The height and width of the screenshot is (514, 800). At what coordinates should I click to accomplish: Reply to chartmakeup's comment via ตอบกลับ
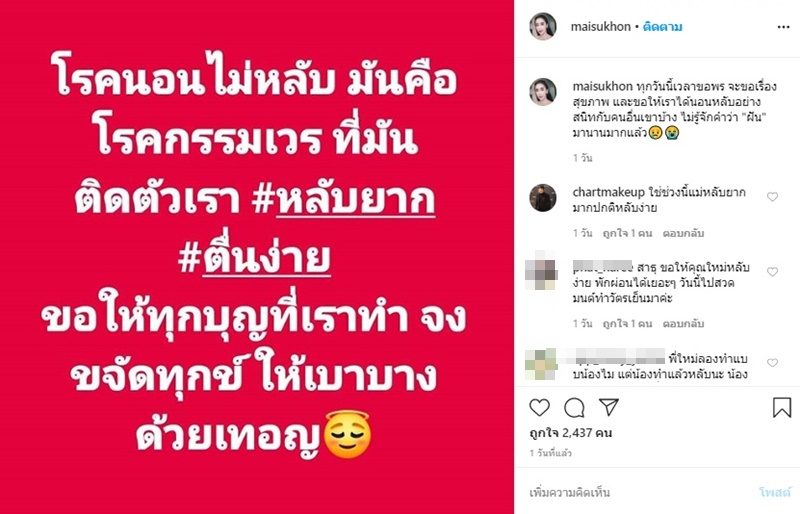pyautogui.click(x=683, y=233)
